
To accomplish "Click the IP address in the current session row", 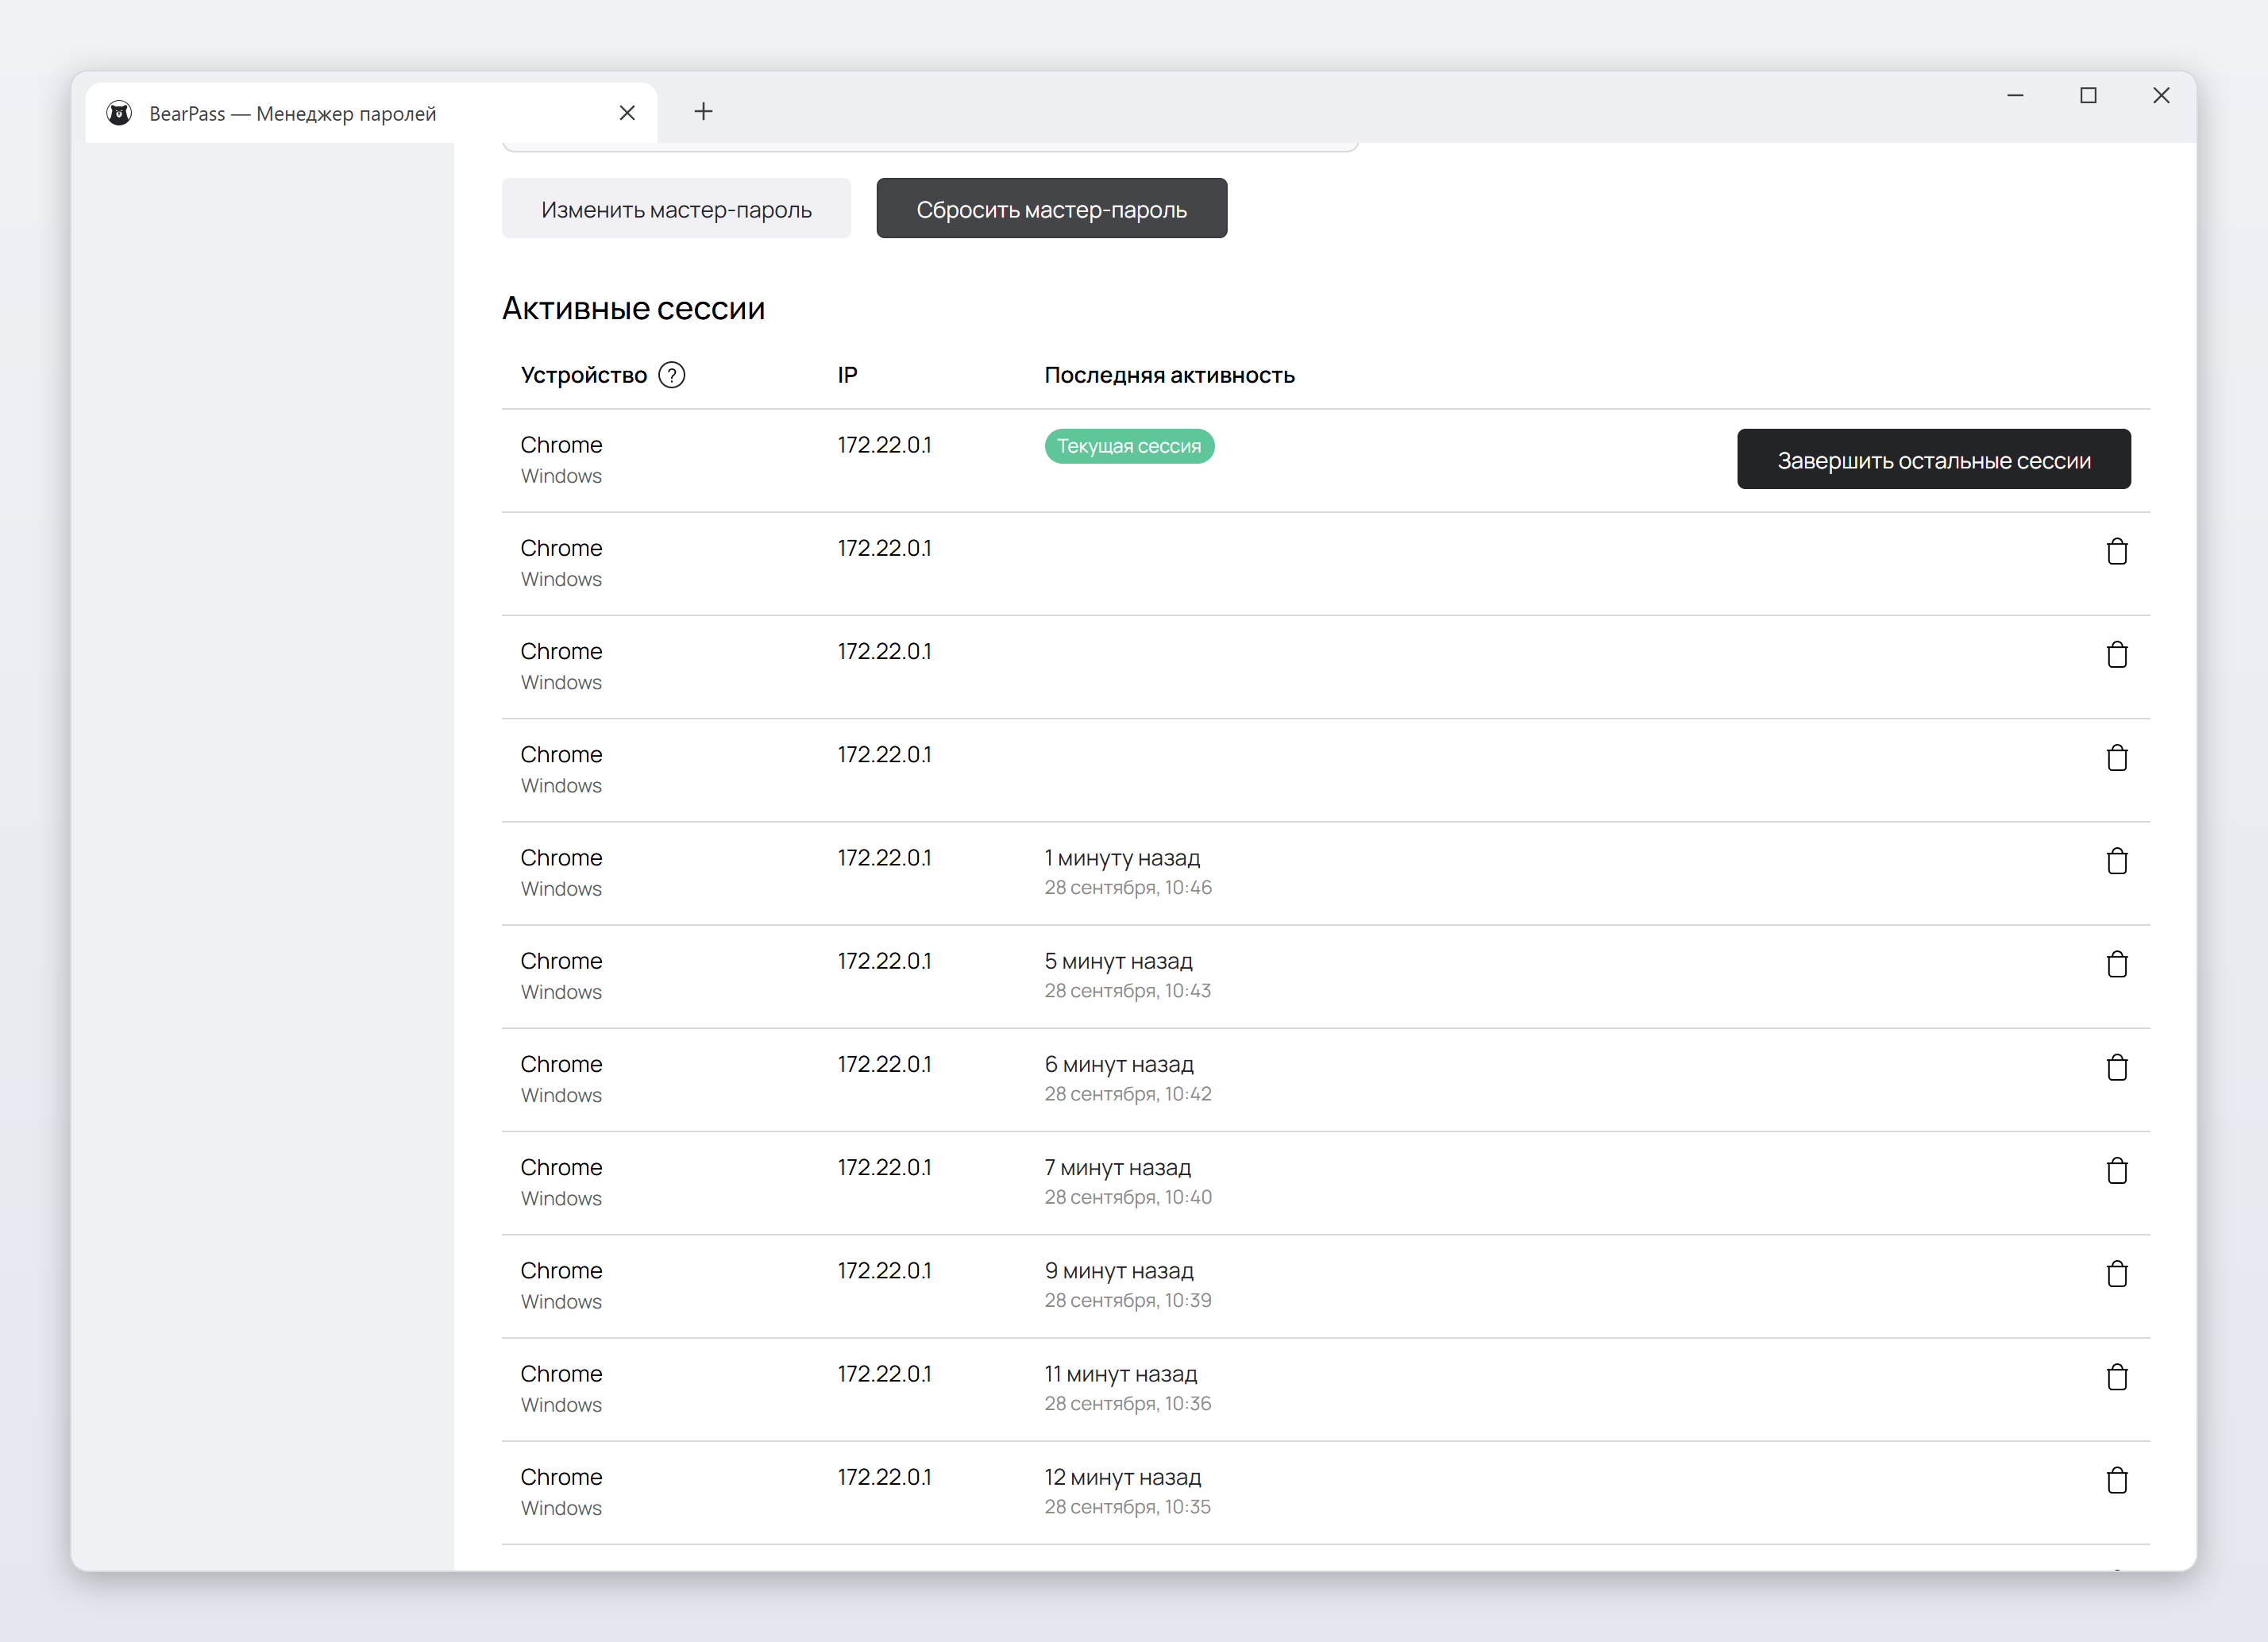I will [884, 445].
